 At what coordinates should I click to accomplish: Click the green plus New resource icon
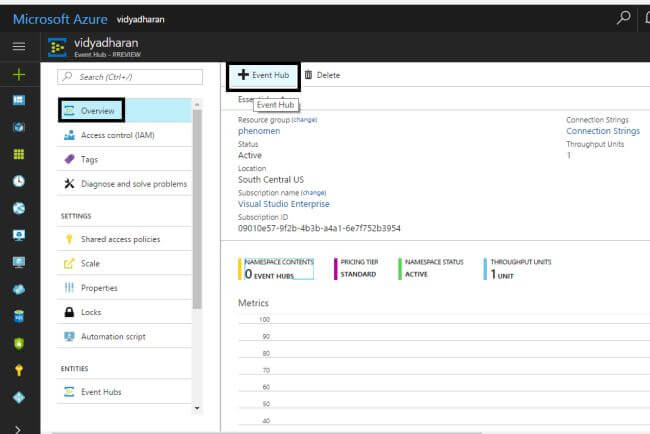[19, 75]
